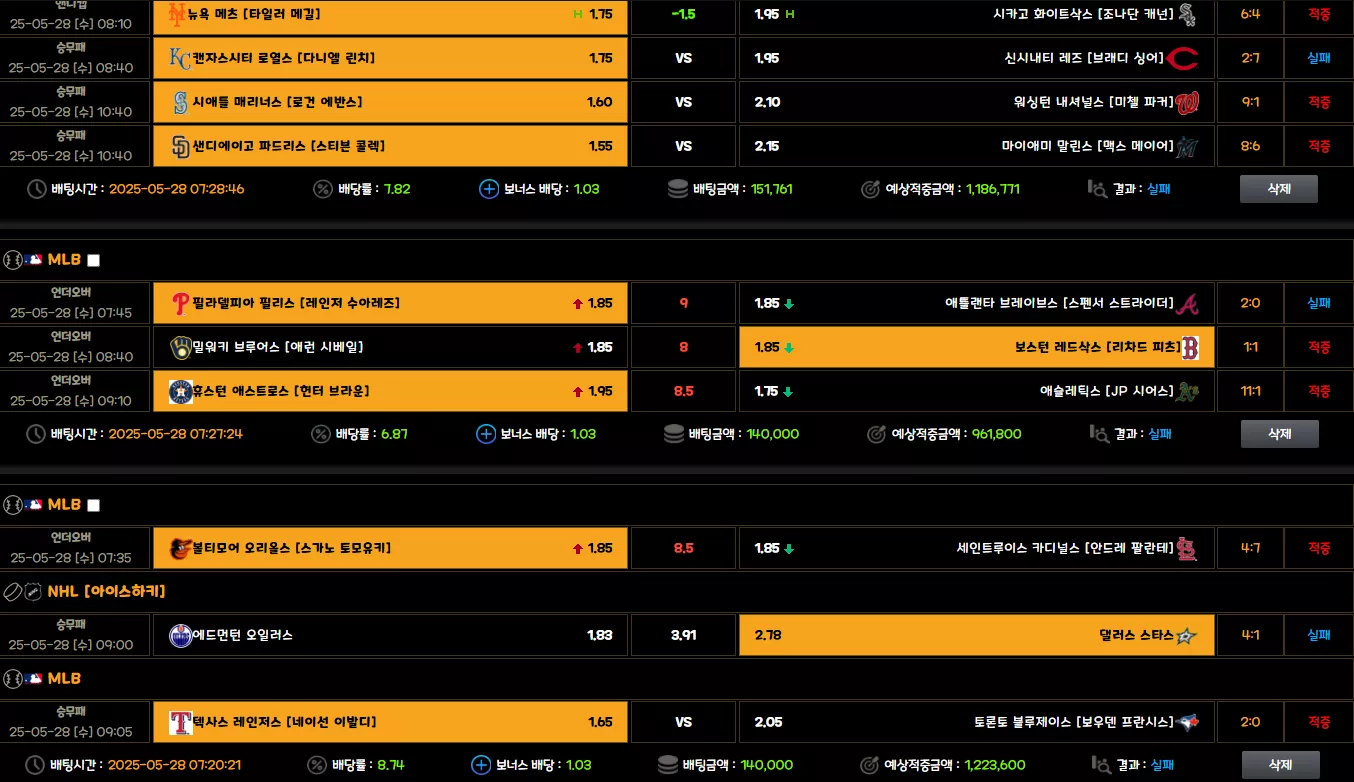Click the green down arrow in Athletics row
The image size is (1354, 782).
coord(788,392)
